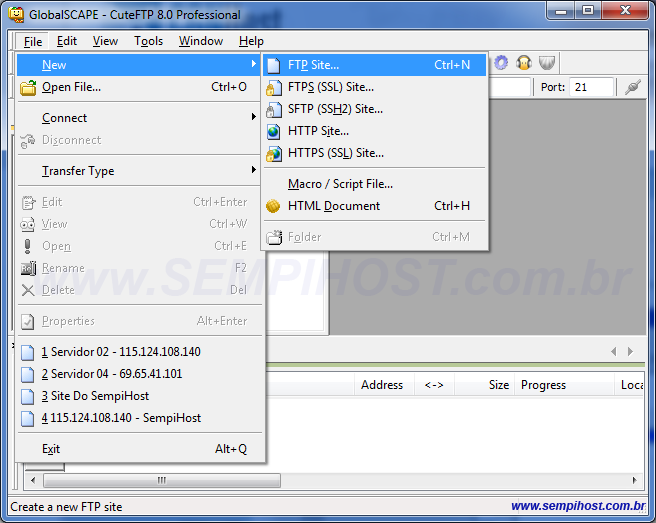Choose Exit from the File menu

pyautogui.click(x=141, y=449)
